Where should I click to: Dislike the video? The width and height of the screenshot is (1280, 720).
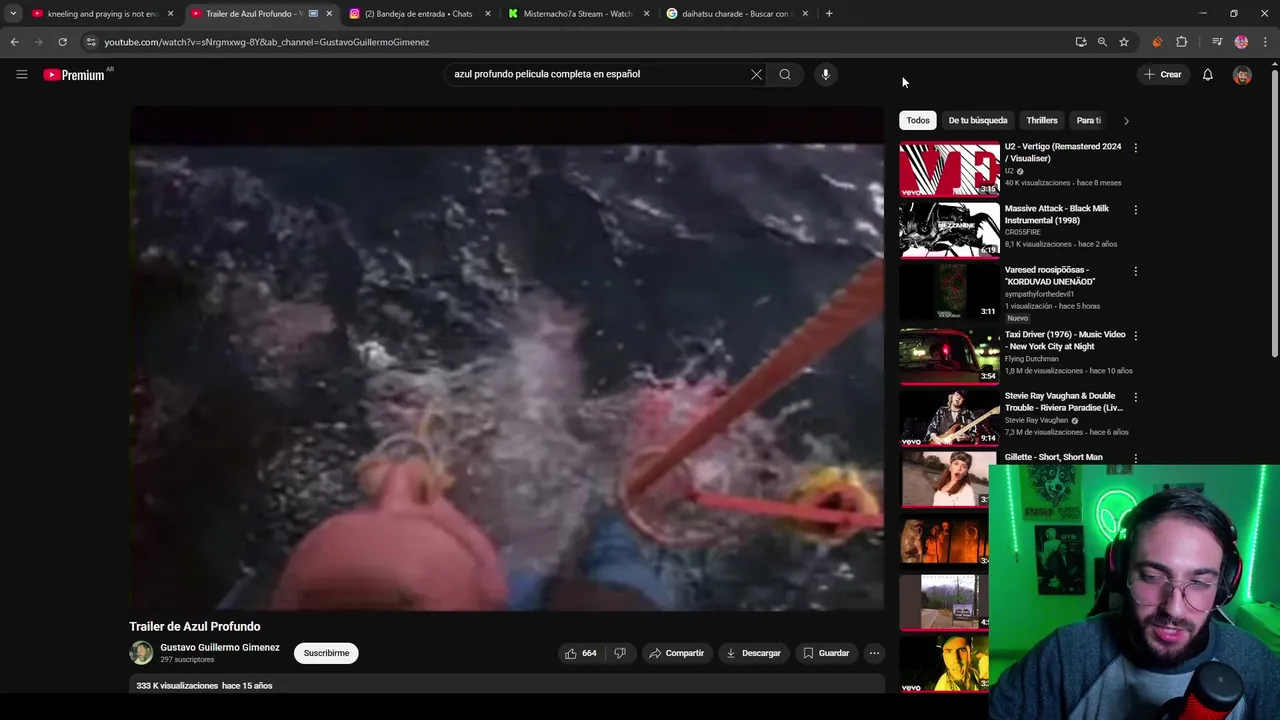coord(620,653)
